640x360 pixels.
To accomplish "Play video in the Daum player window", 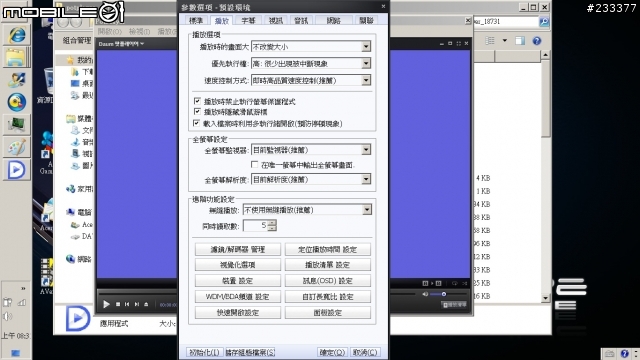I will pyautogui.click(x=107, y=304).
